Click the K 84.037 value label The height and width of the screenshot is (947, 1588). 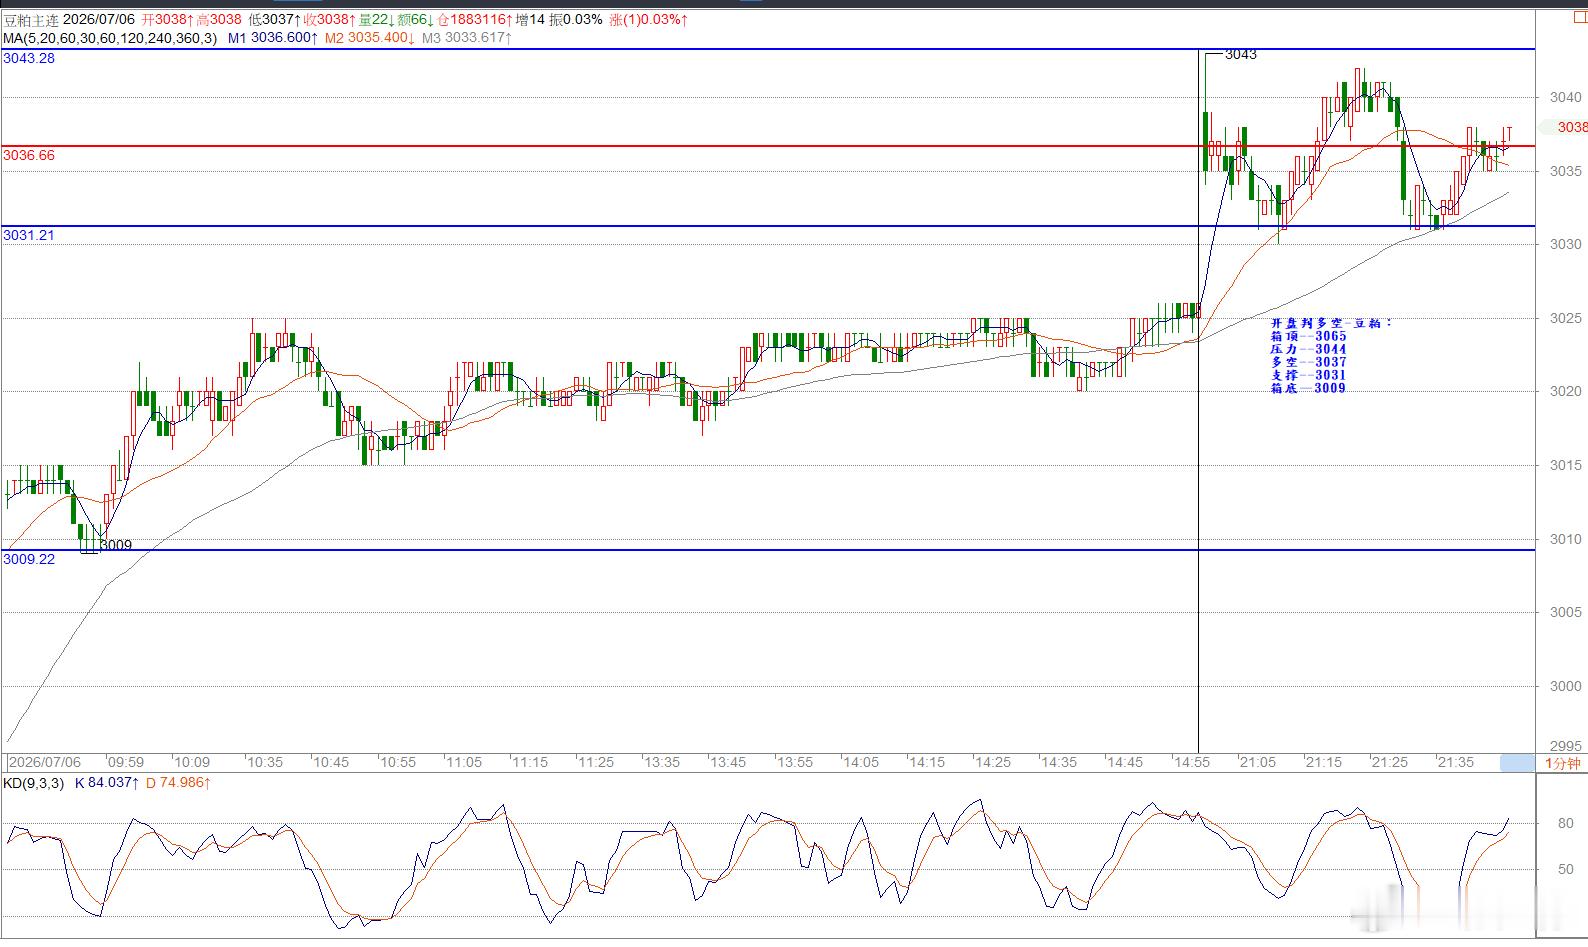(107, 783)
